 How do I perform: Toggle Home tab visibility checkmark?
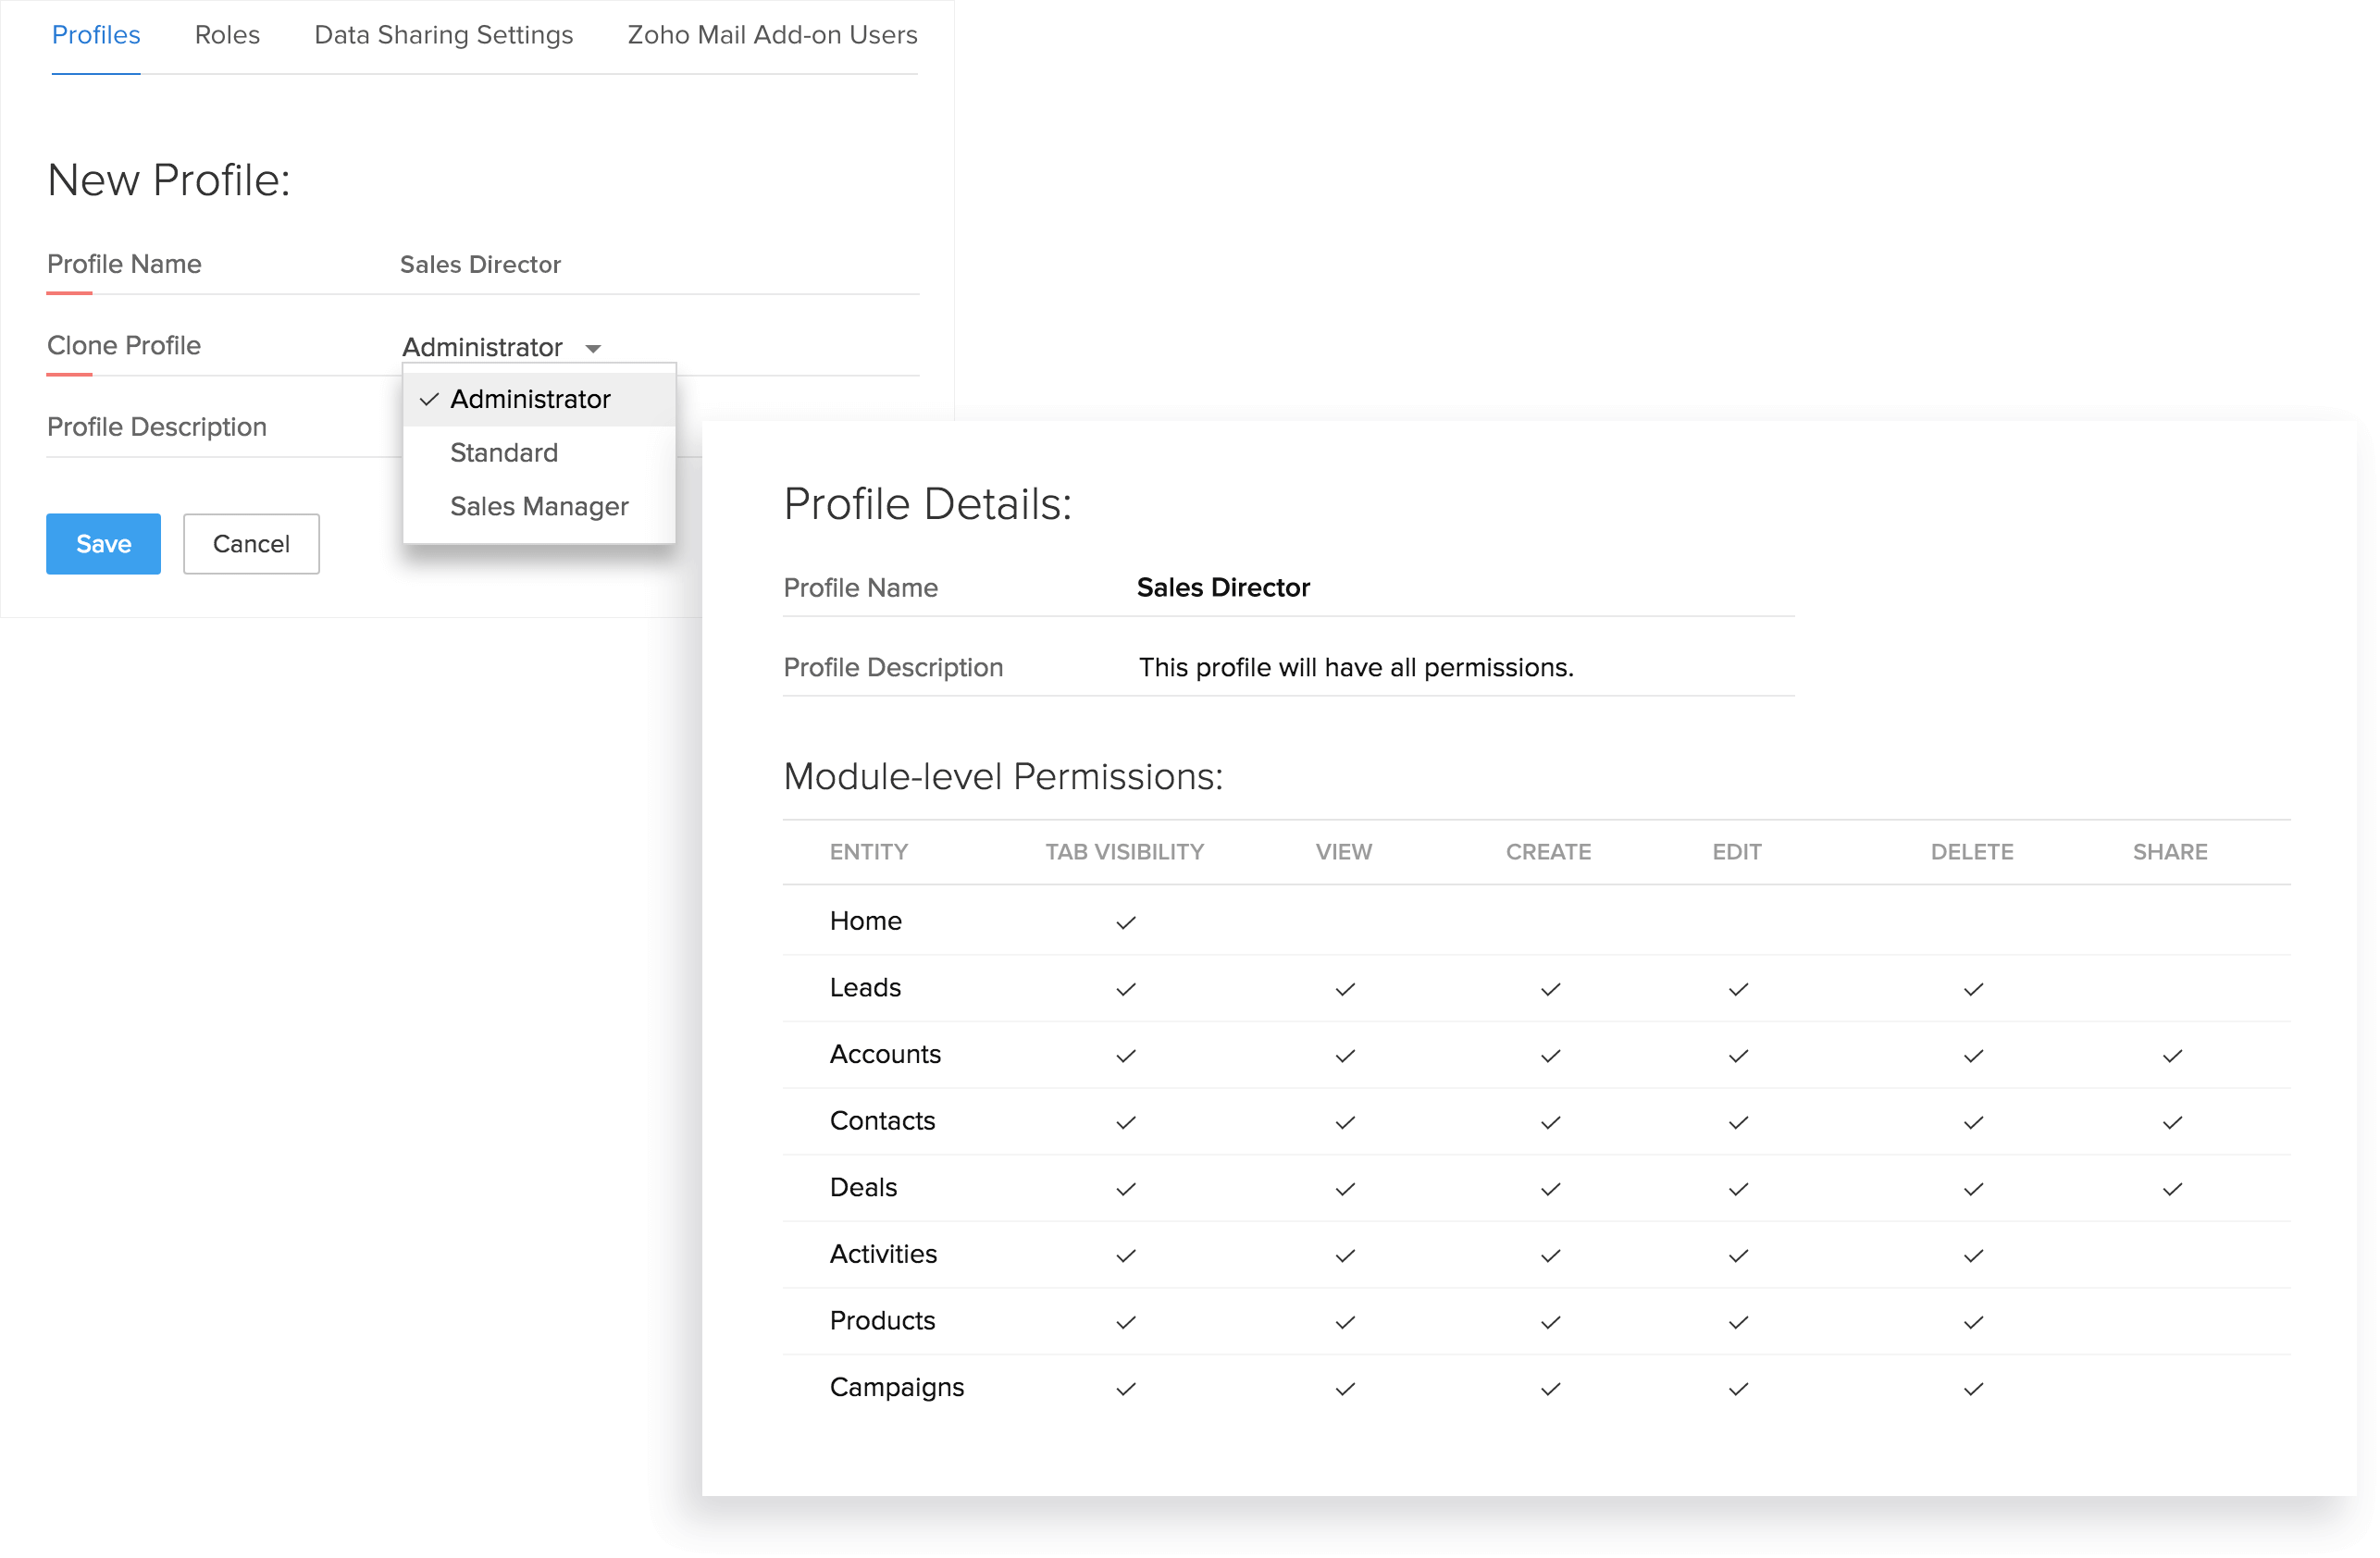tap(1126, 922)
